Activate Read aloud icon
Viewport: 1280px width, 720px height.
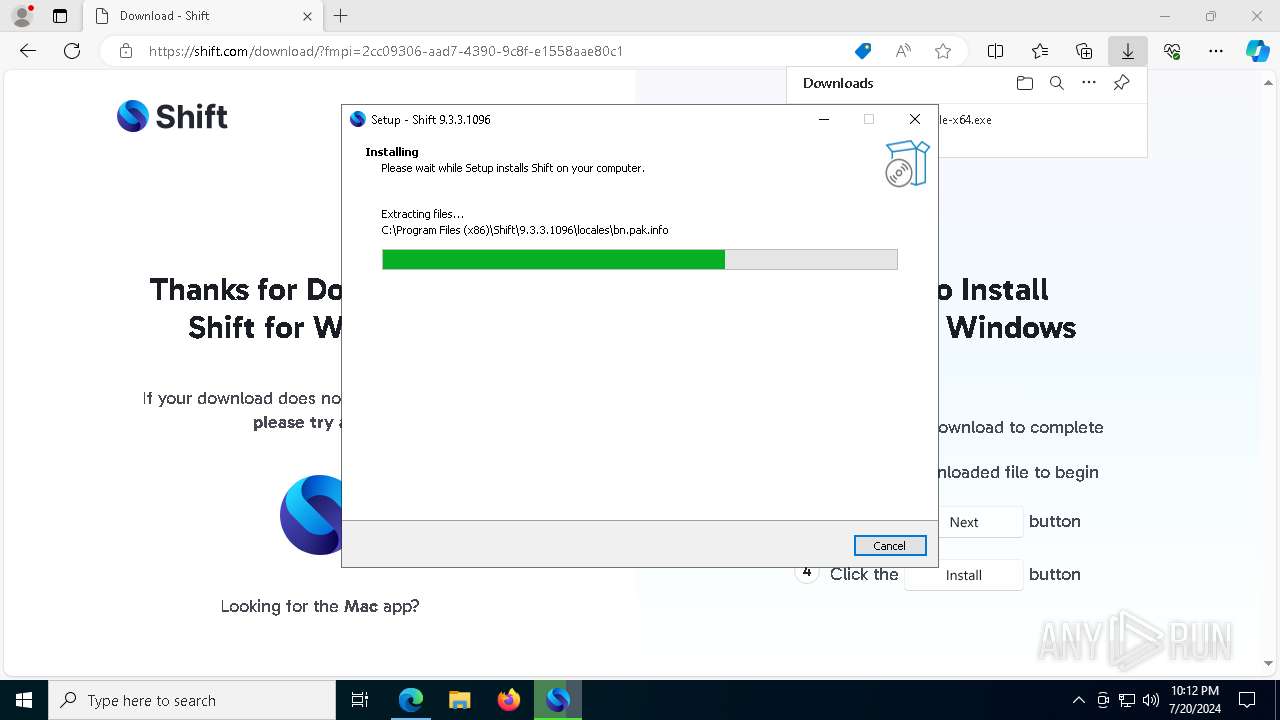pos(903,51)
